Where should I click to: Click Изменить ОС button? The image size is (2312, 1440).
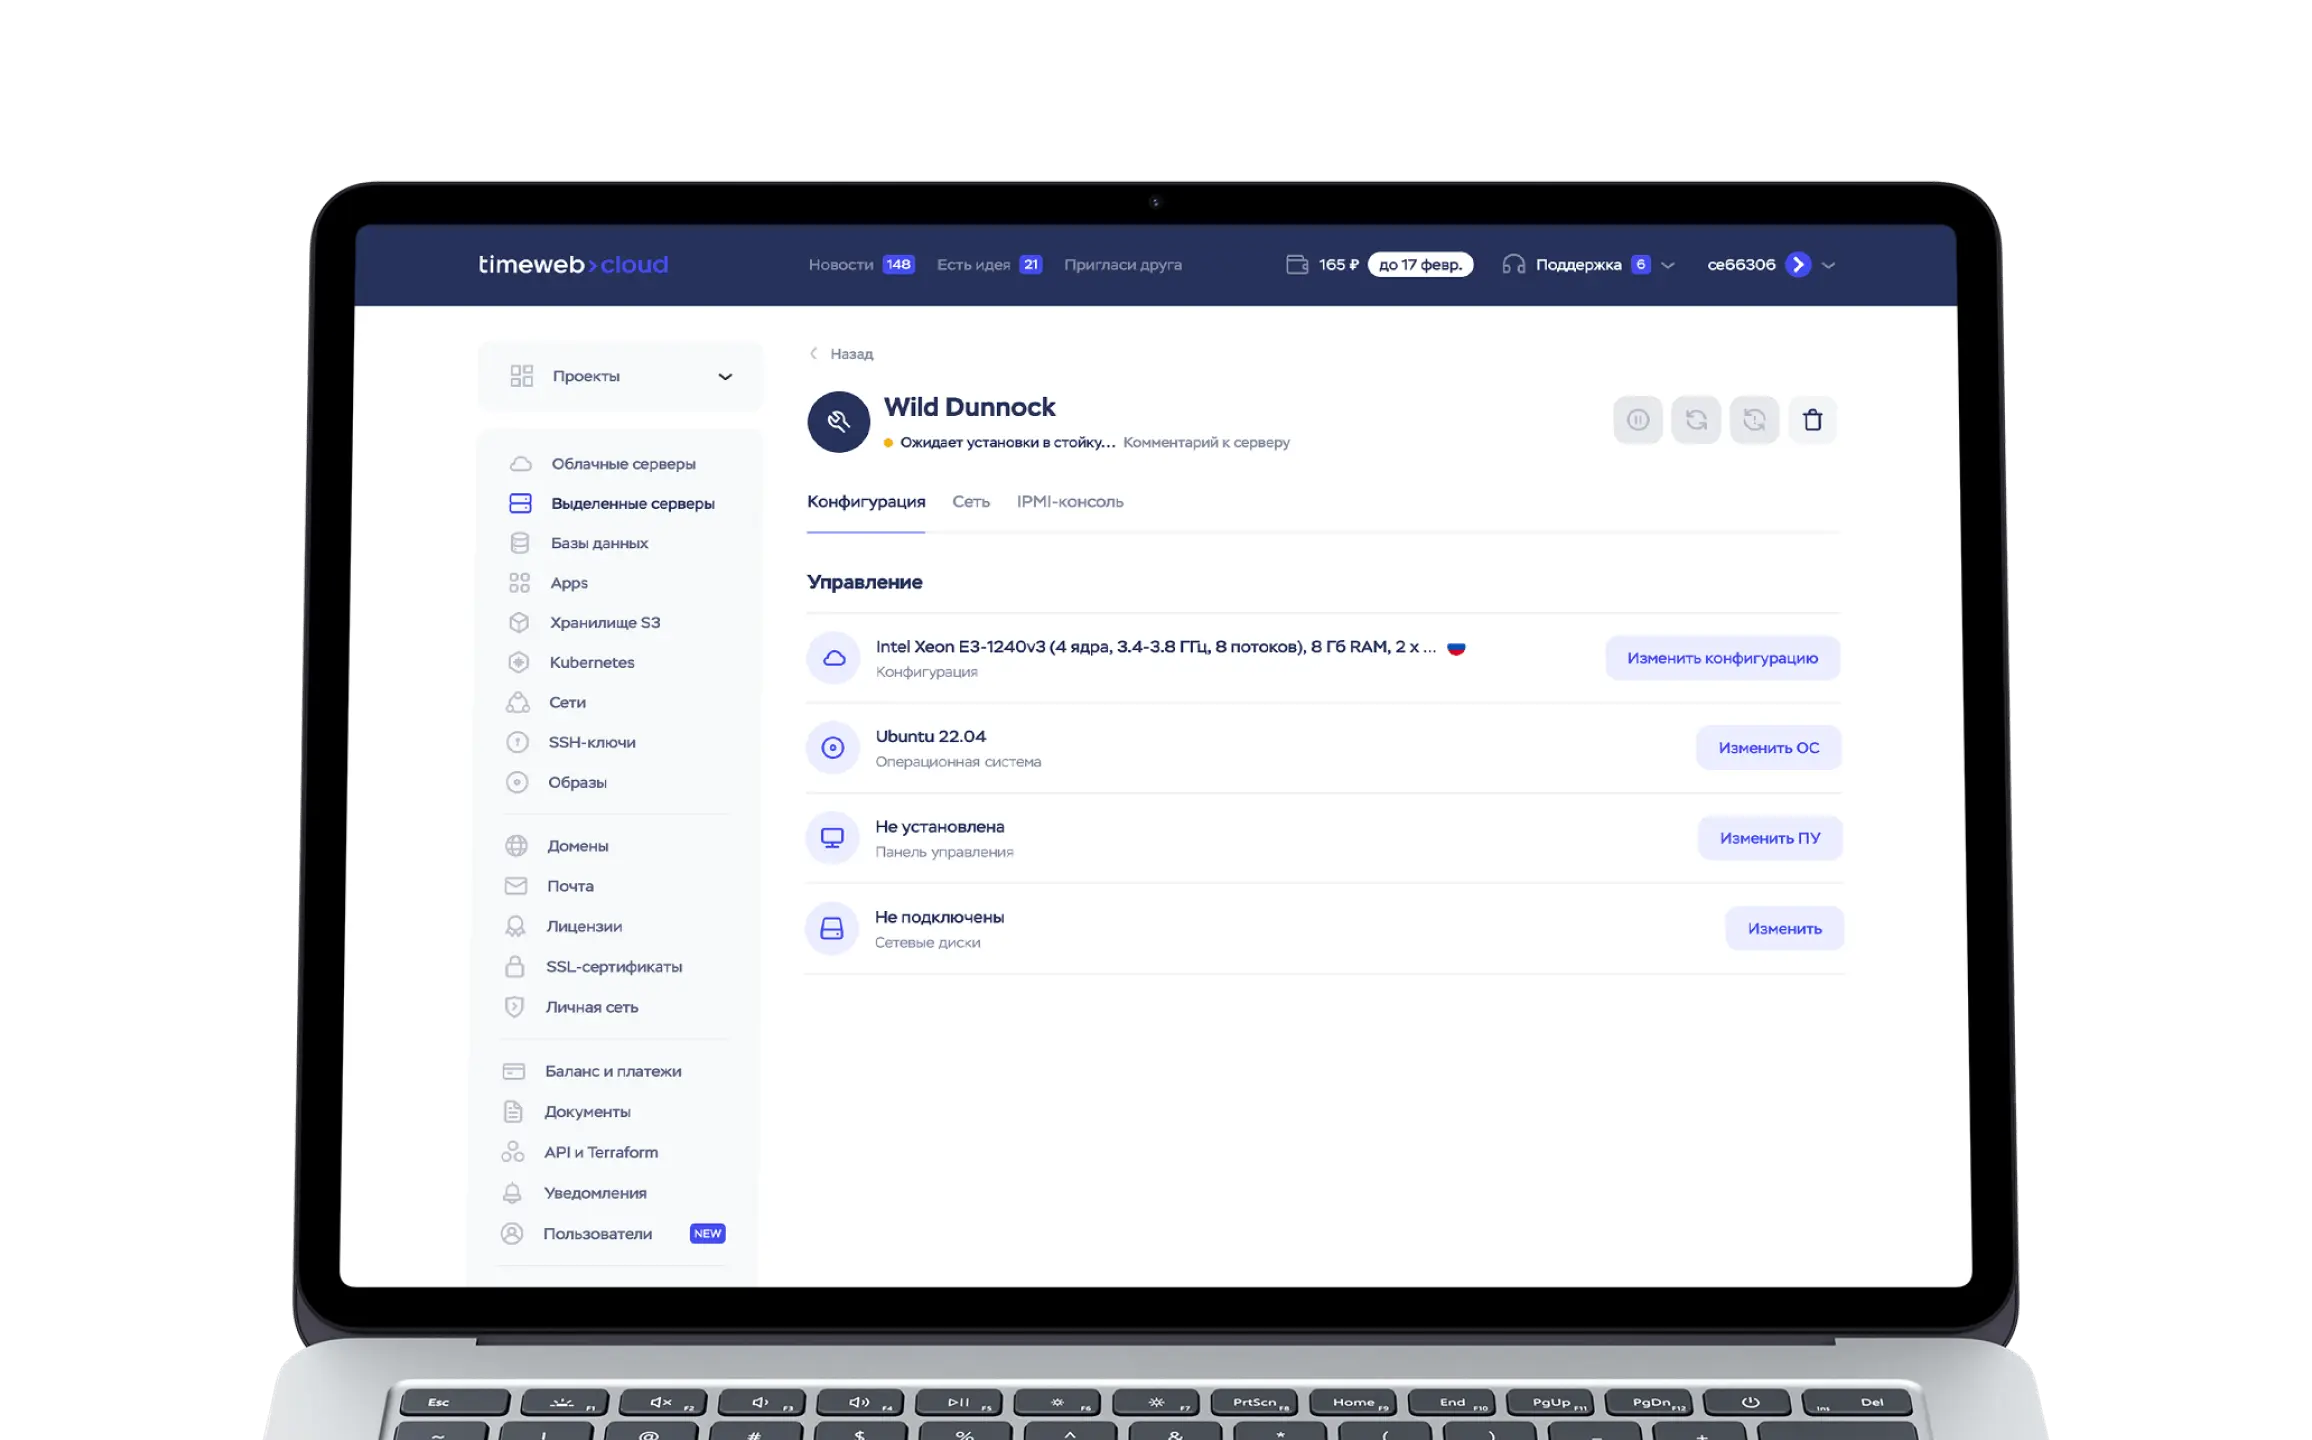click(x=1768, y=748)
